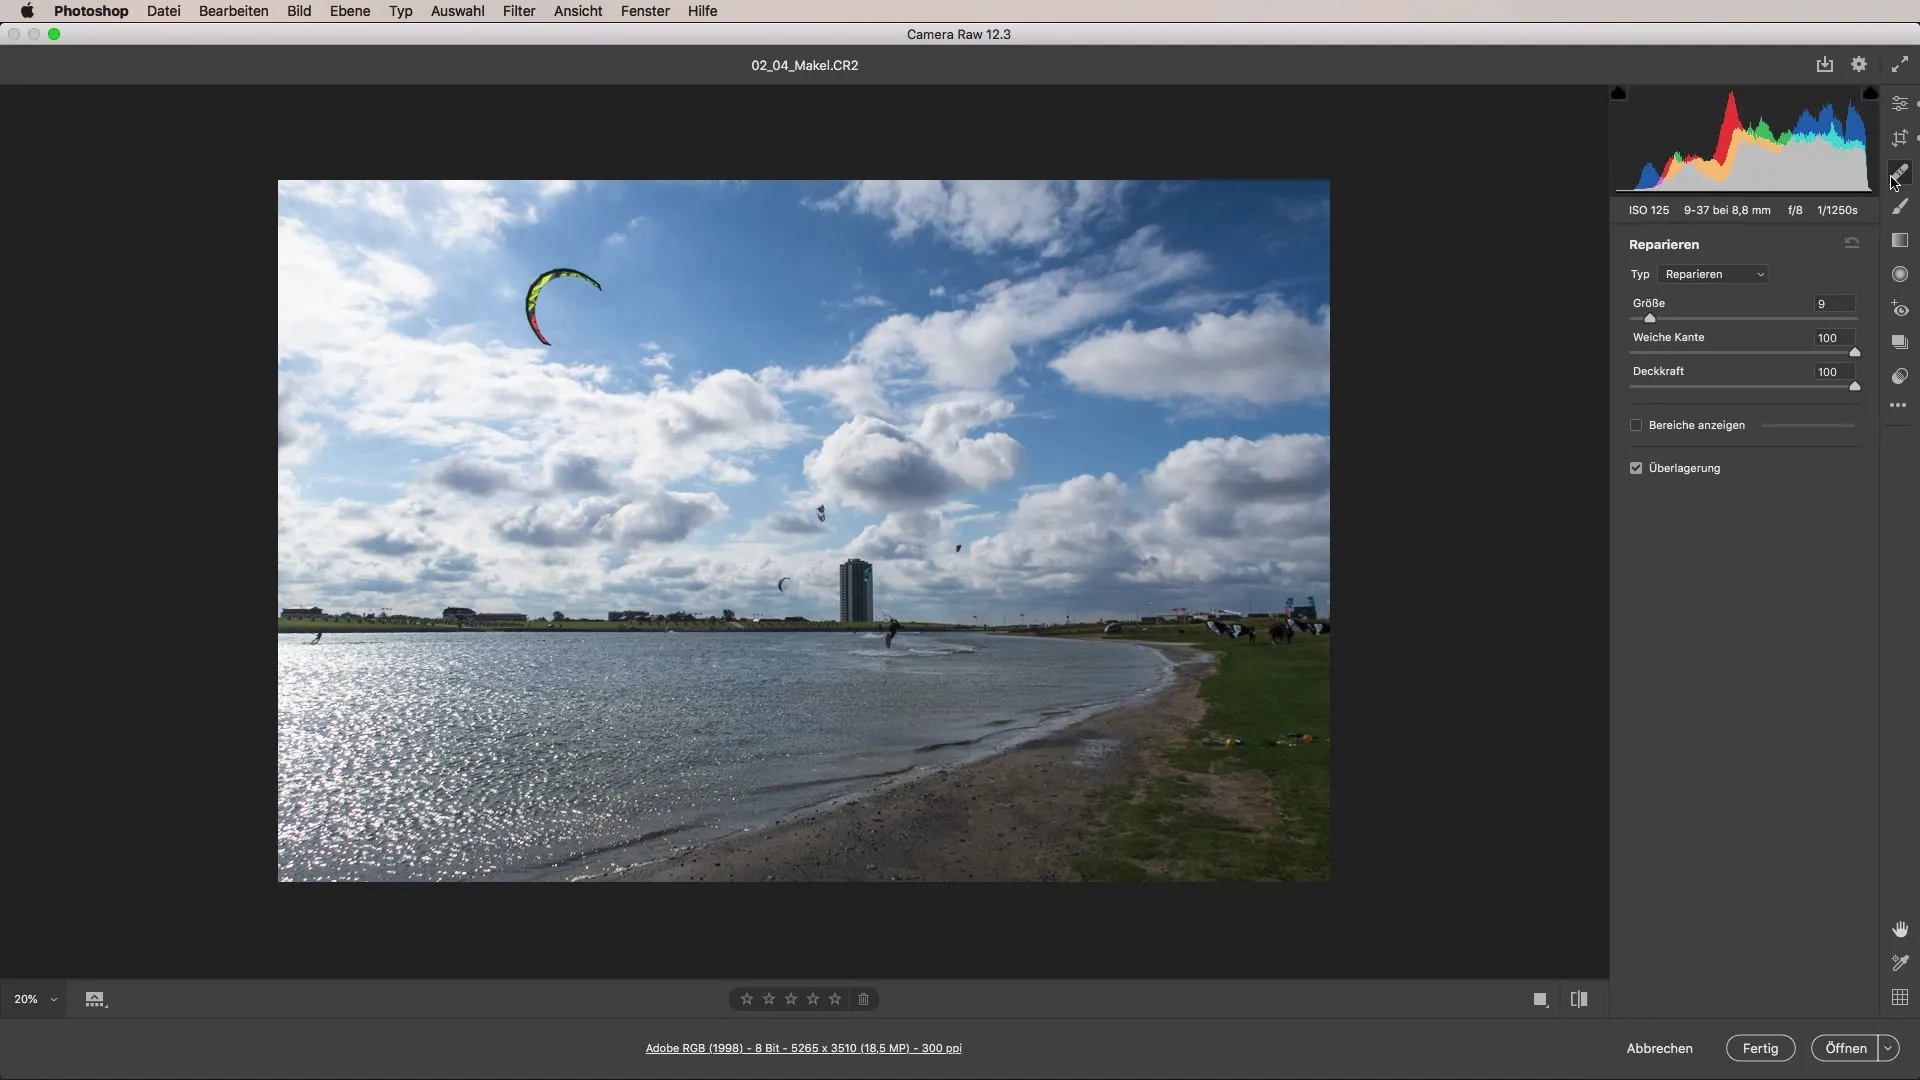The height and width of the screenshot is (1080, 1920).
Task: Enable Bereiche anzeigen checkbox
Action: point(1636,425)
